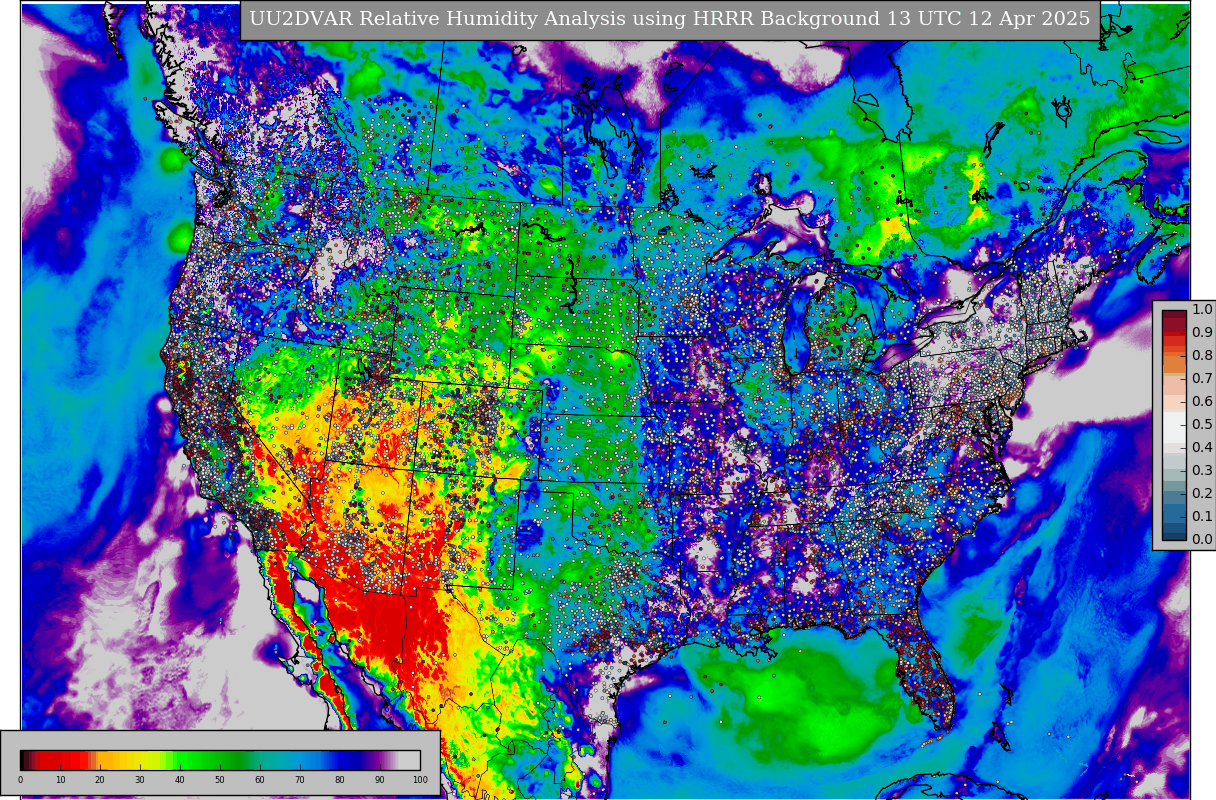Pick the dark red top swatch of vertical legend

pos(1174,317)
